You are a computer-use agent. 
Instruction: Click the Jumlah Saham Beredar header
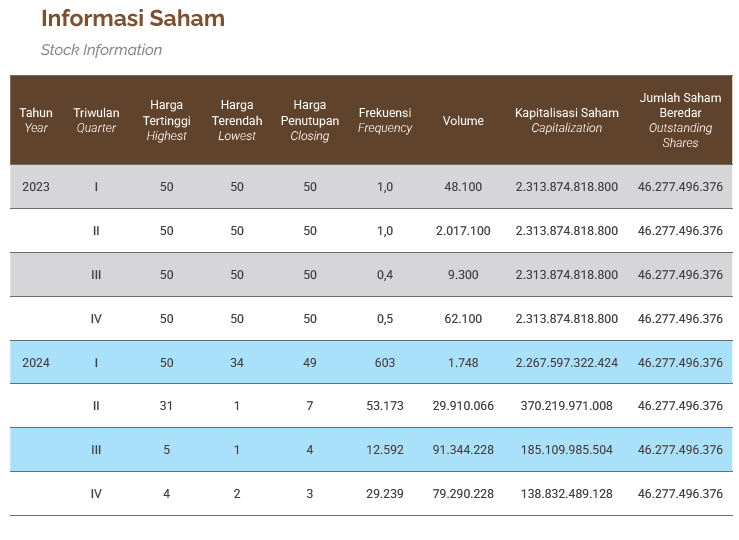(680, 120)
